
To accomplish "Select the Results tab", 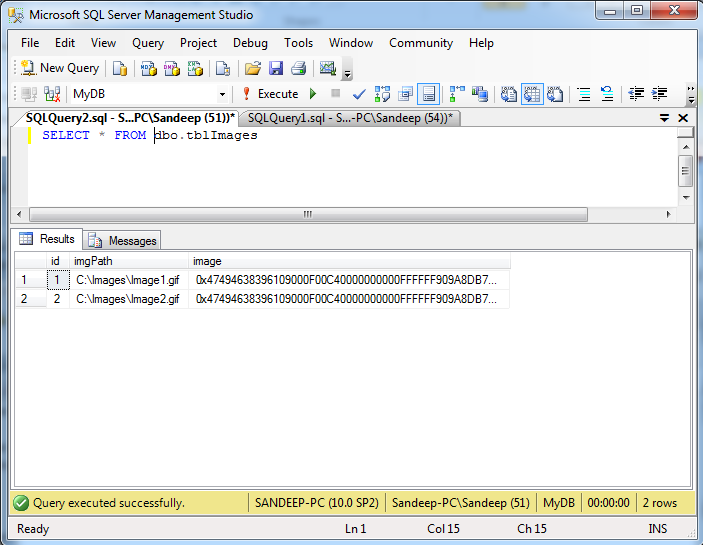I will [x=47, y=239].
